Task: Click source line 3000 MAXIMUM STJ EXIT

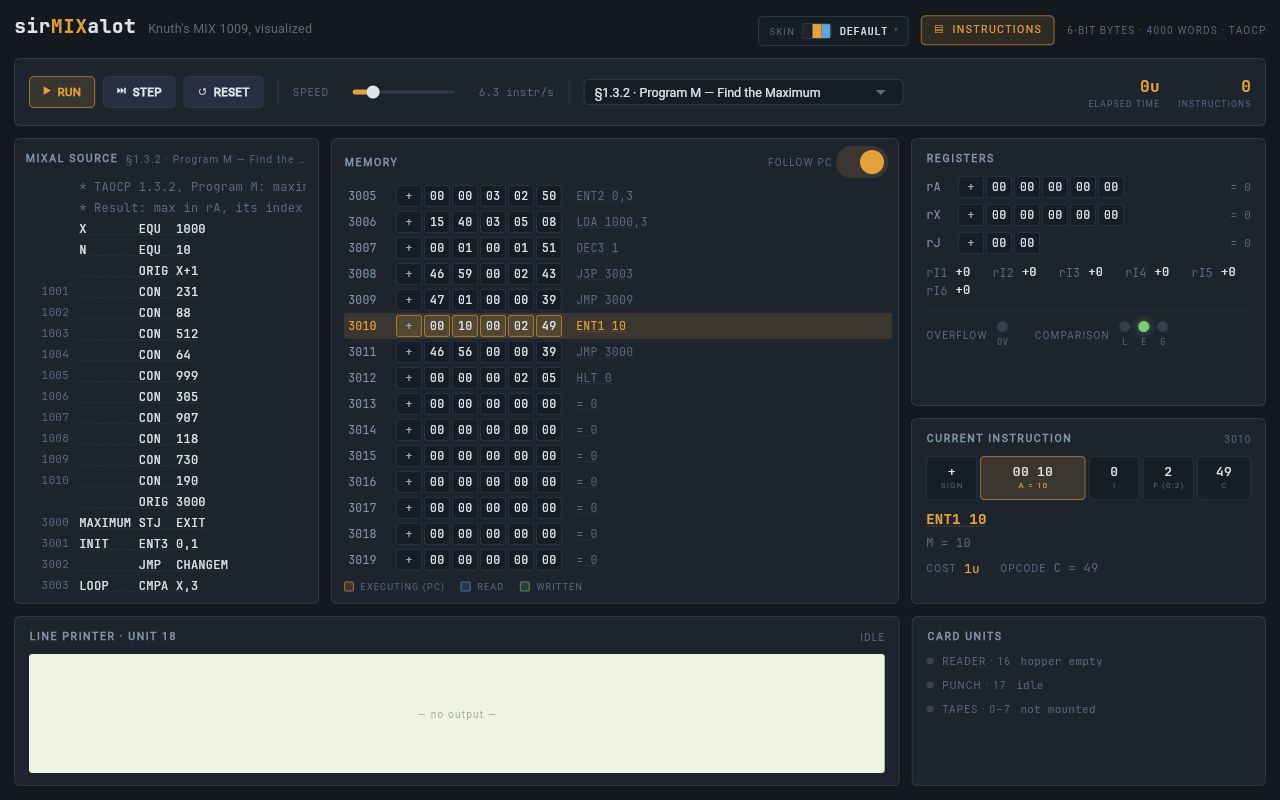Action: [x=166, y=523]
